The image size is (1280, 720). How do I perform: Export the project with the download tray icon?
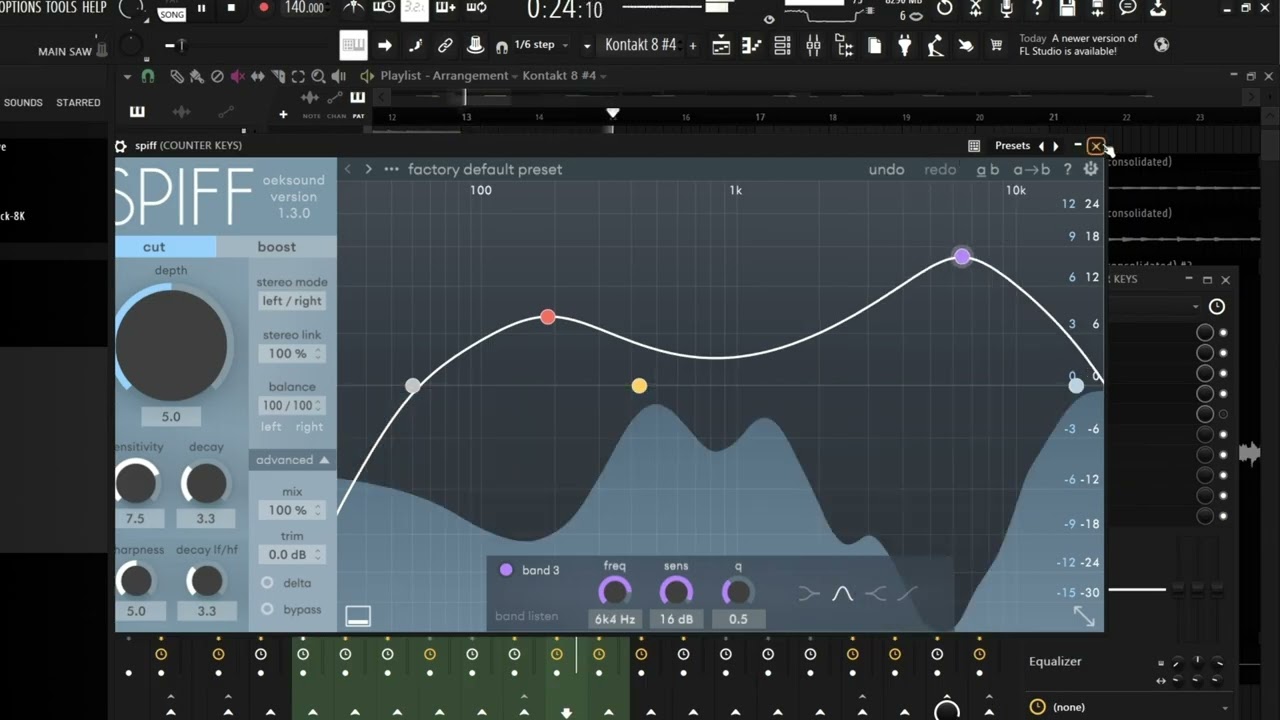pyautogui.click(x=1158, y=8)
